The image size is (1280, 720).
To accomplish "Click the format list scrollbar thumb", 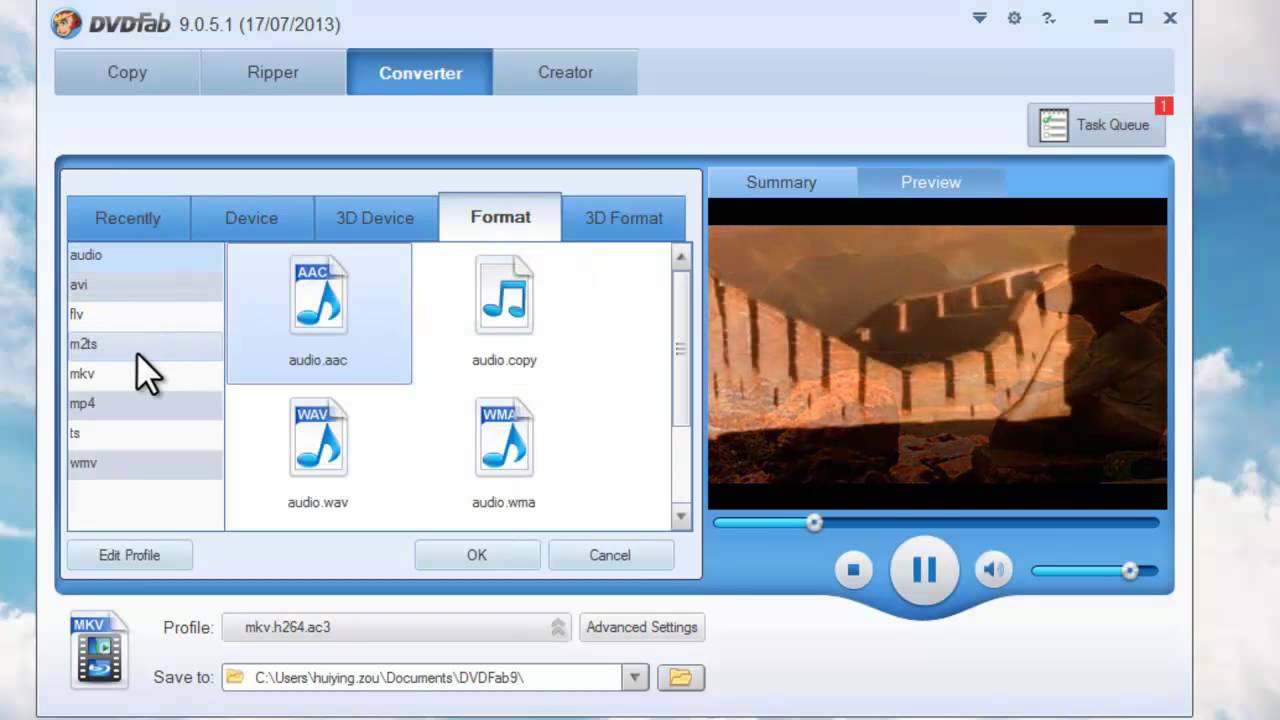I will (681, 348).
